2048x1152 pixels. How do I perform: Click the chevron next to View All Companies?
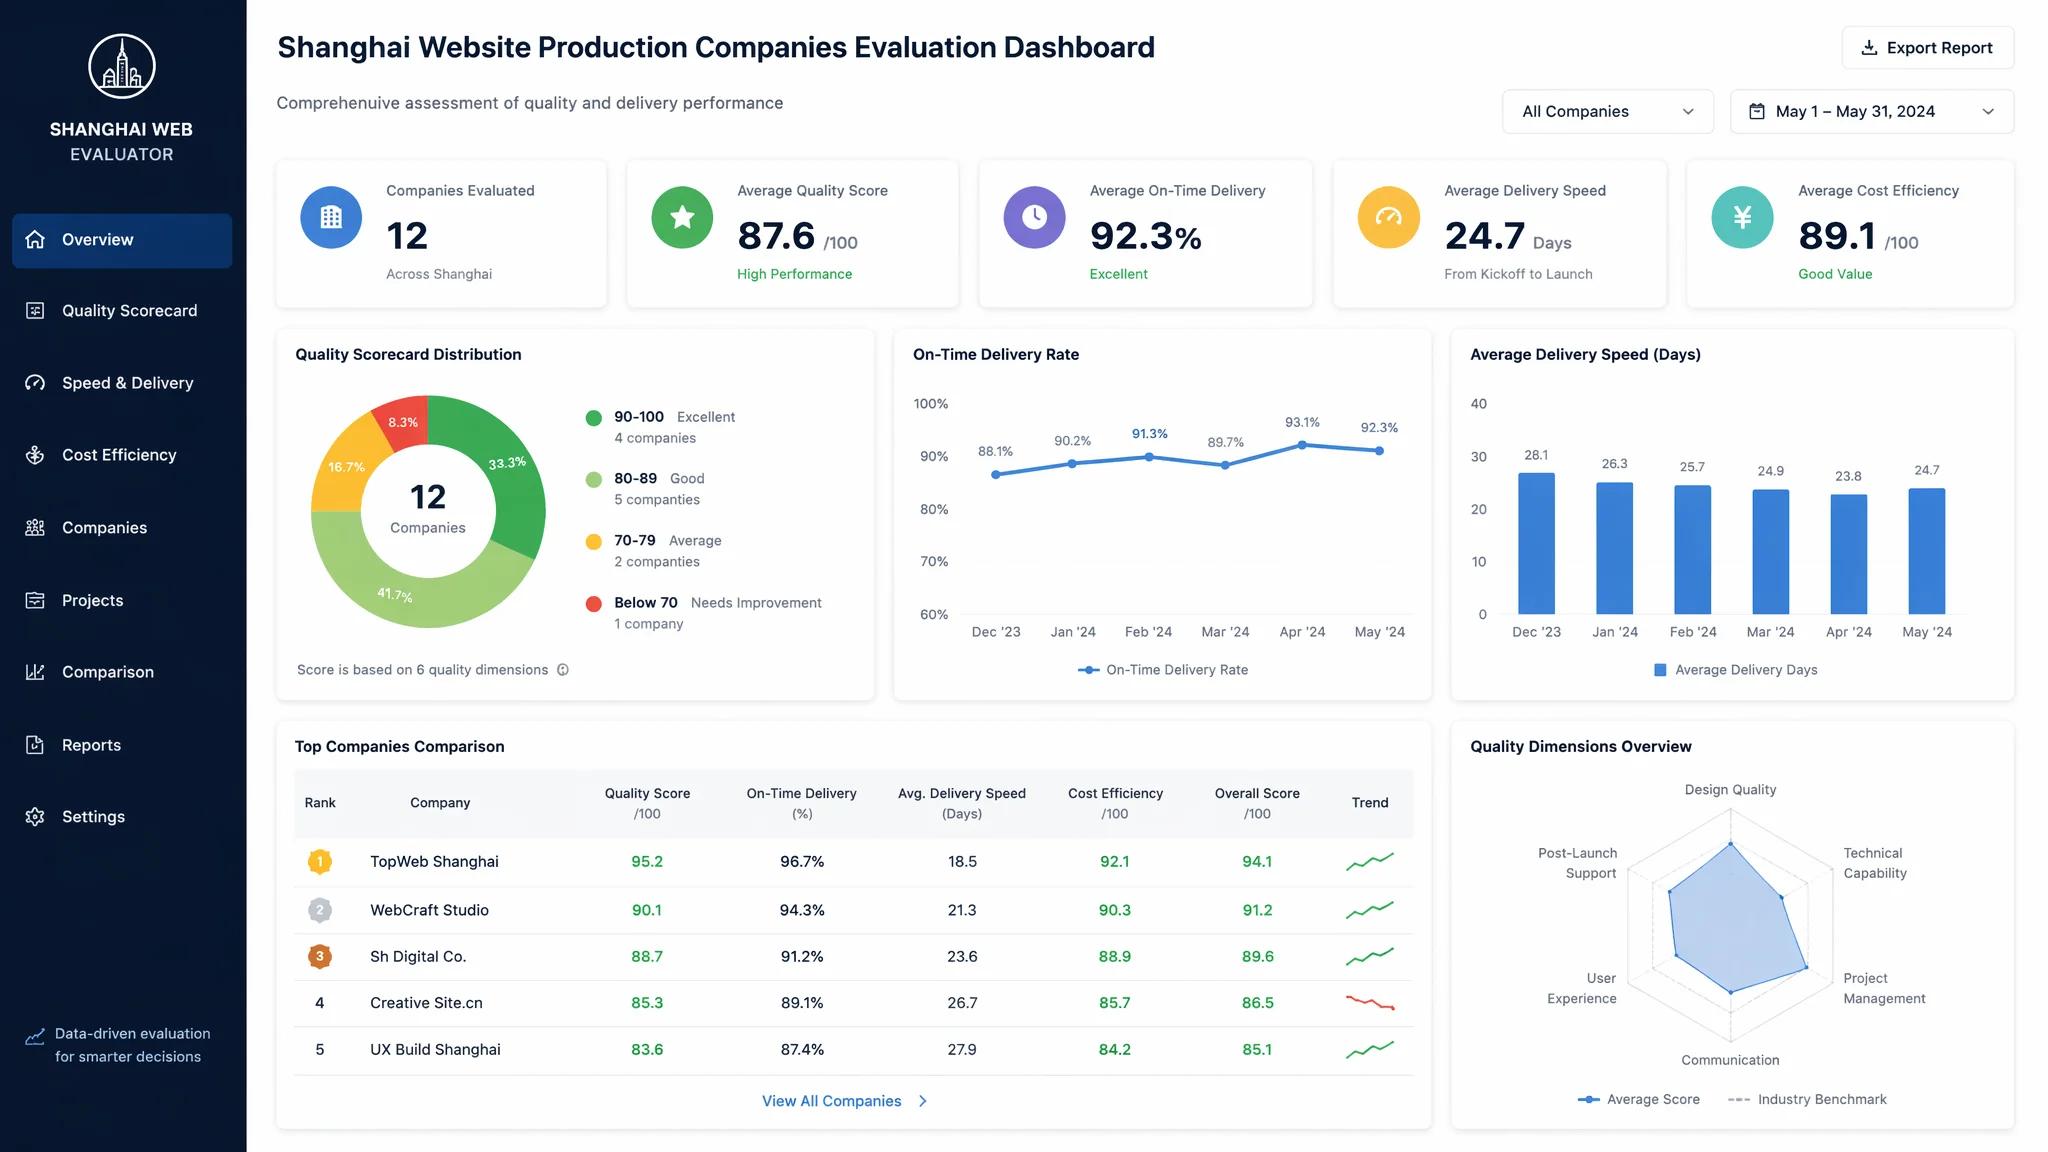coord(923,1101)
